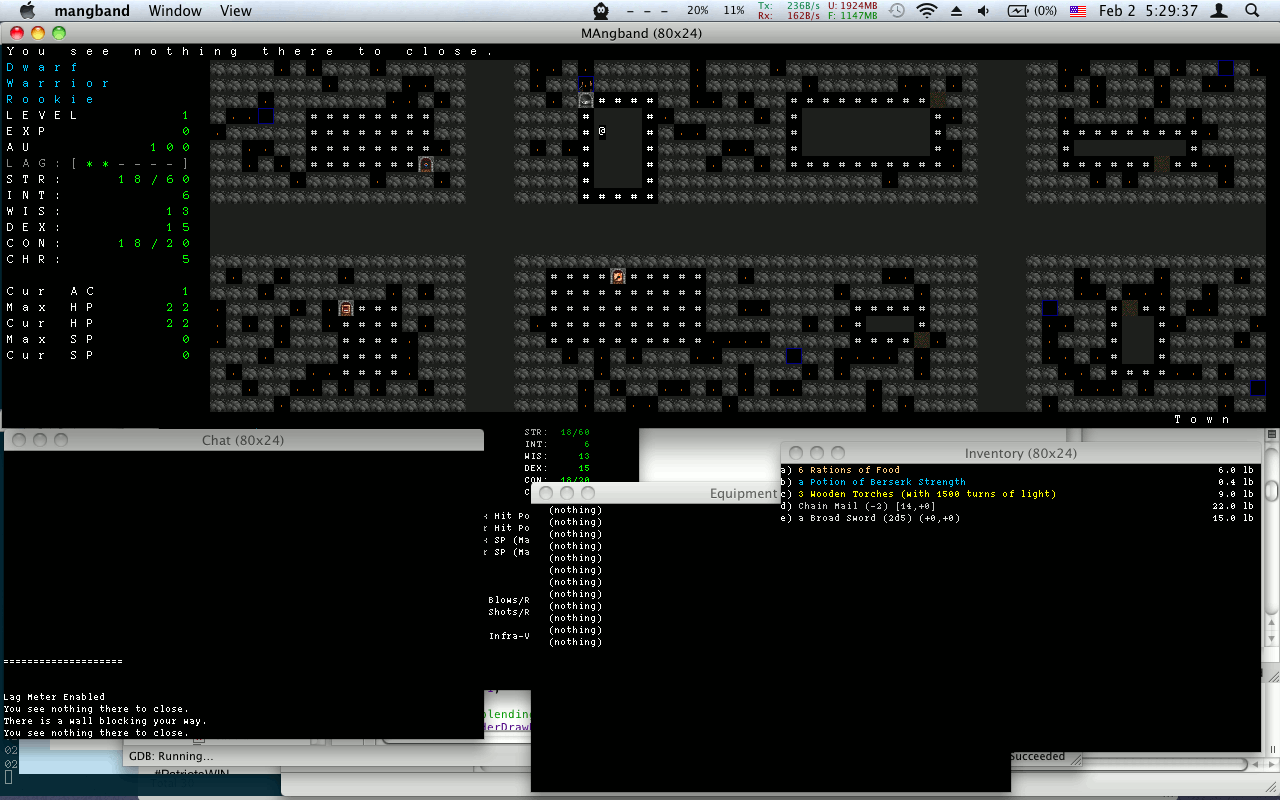Open the US flag input menu

point(1078,11)
